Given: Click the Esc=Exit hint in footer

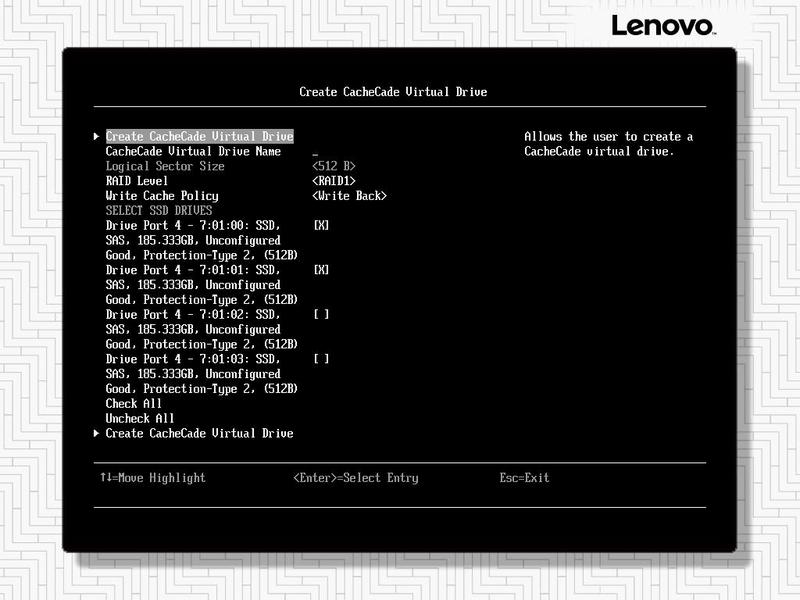Looking at the screenshot, I should [x=524, y=478].
